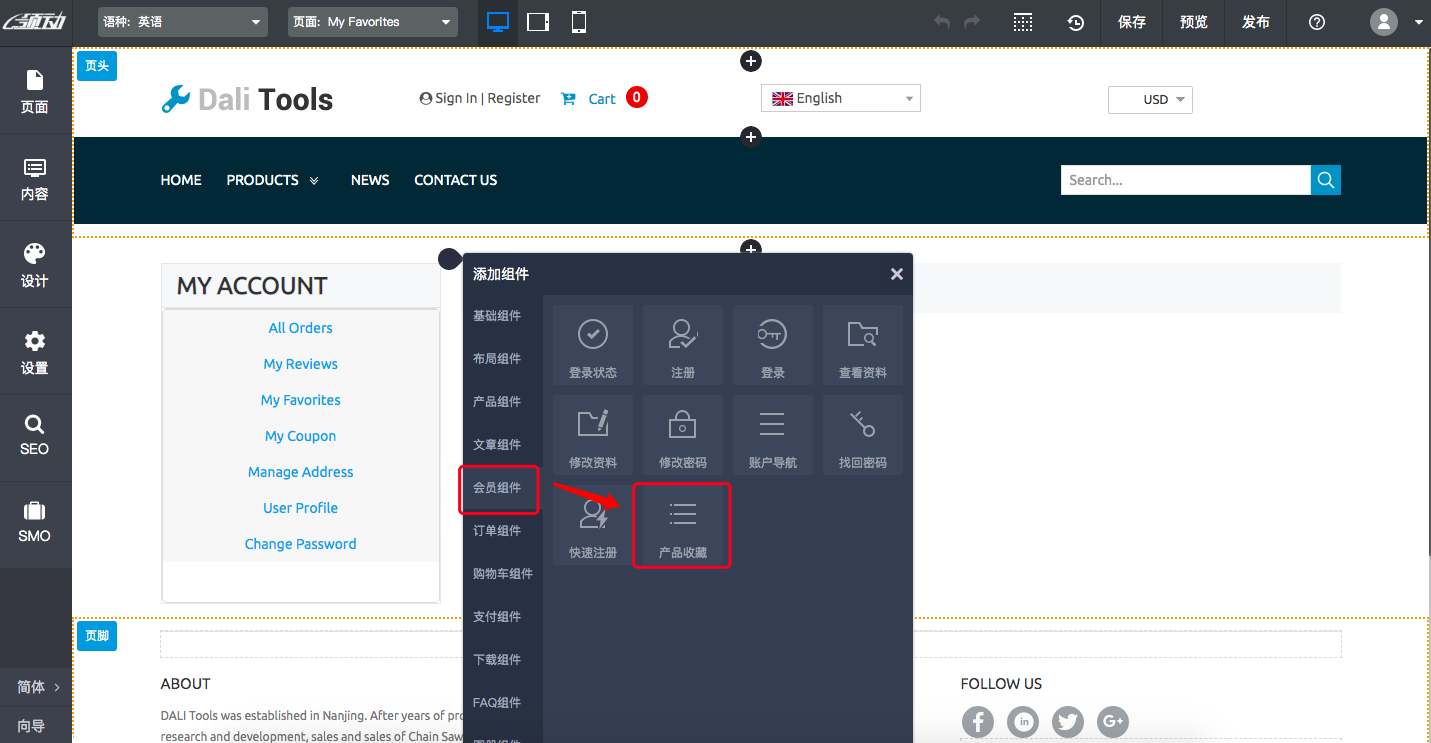Switch to desktop preview mode icon
The height and width of the screenshot is (743, 1431).
498,22
